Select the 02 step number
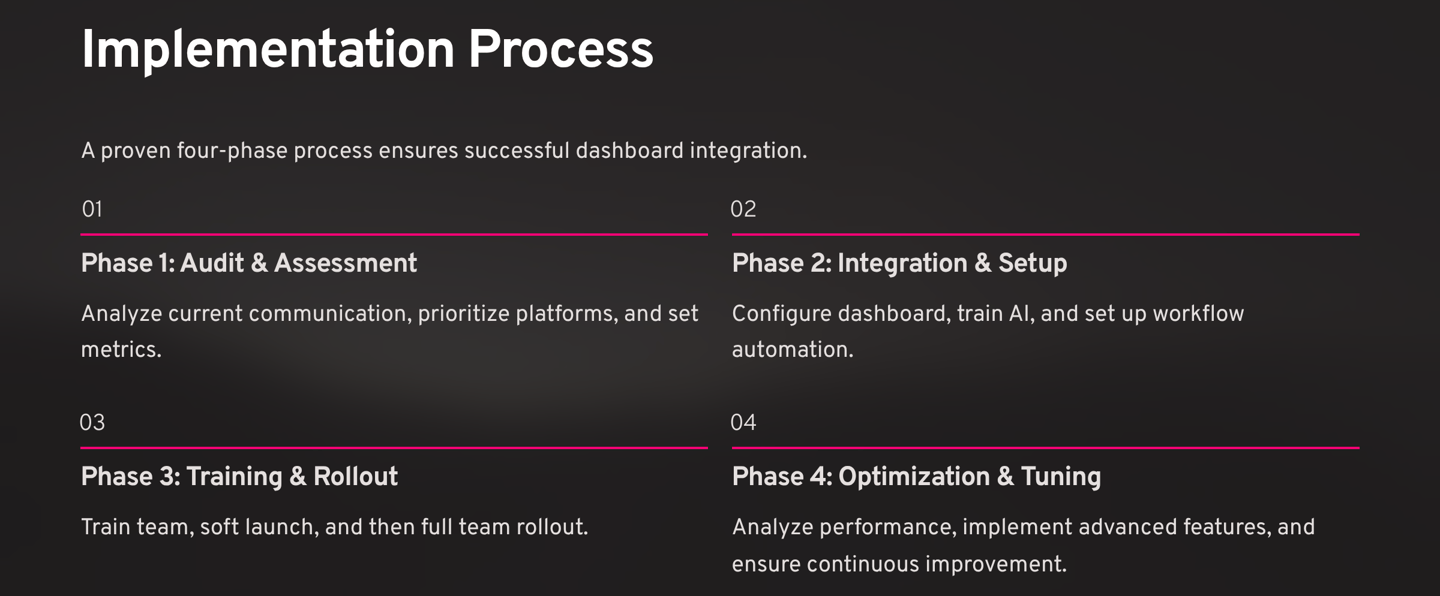 click(743, 209)
